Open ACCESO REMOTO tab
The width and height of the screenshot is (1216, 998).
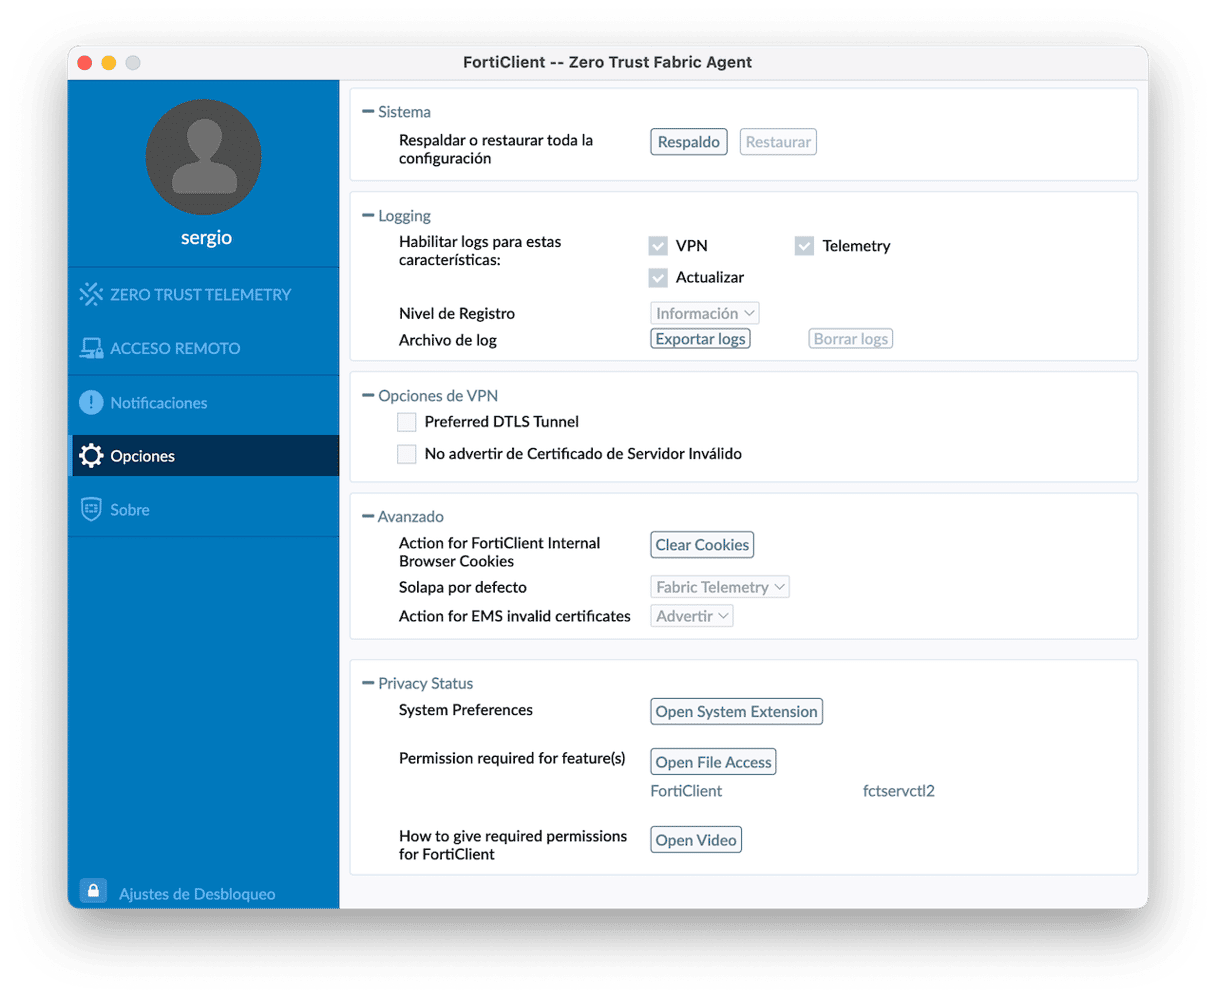pyautogui.click(x=204, y=348)
